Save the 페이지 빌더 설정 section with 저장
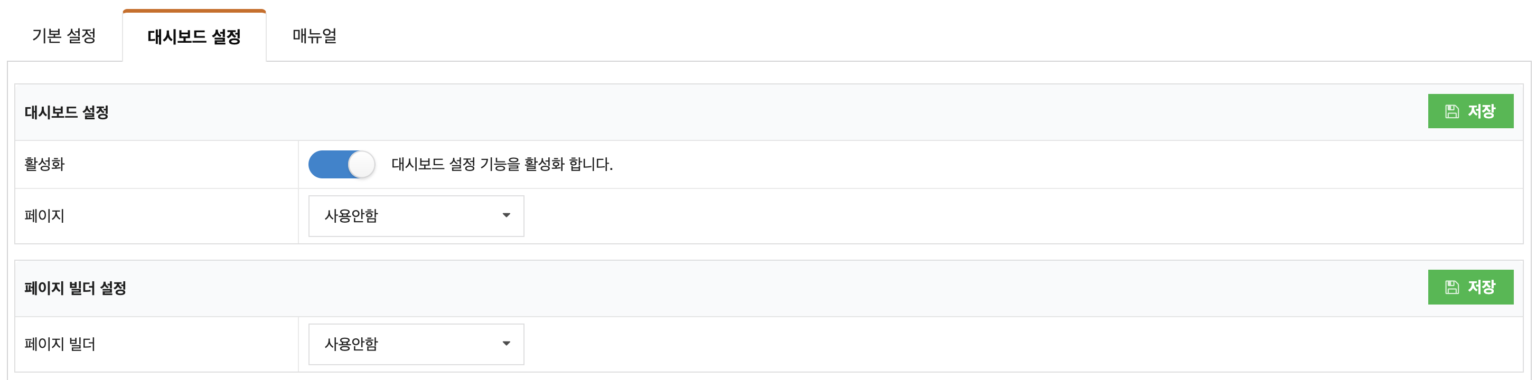The height and width of the screenshot is (380, 1536). 1470,288
